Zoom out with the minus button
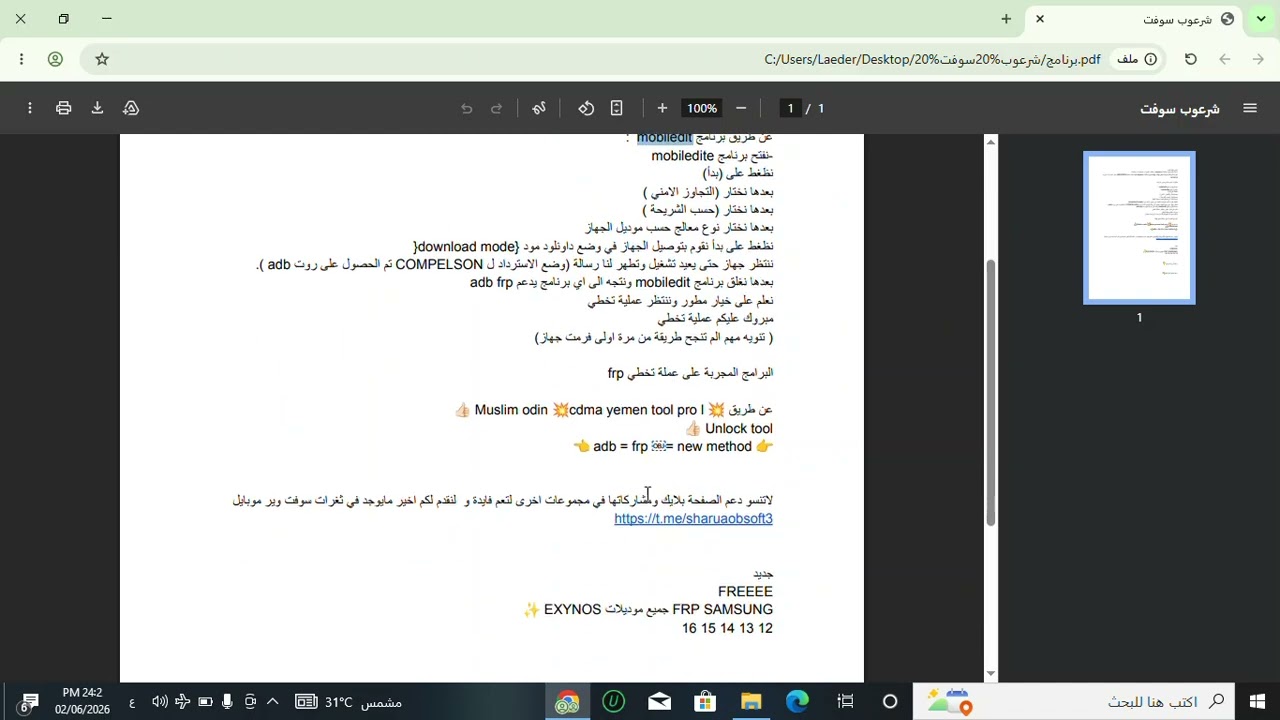 click(x=741, y=108)
